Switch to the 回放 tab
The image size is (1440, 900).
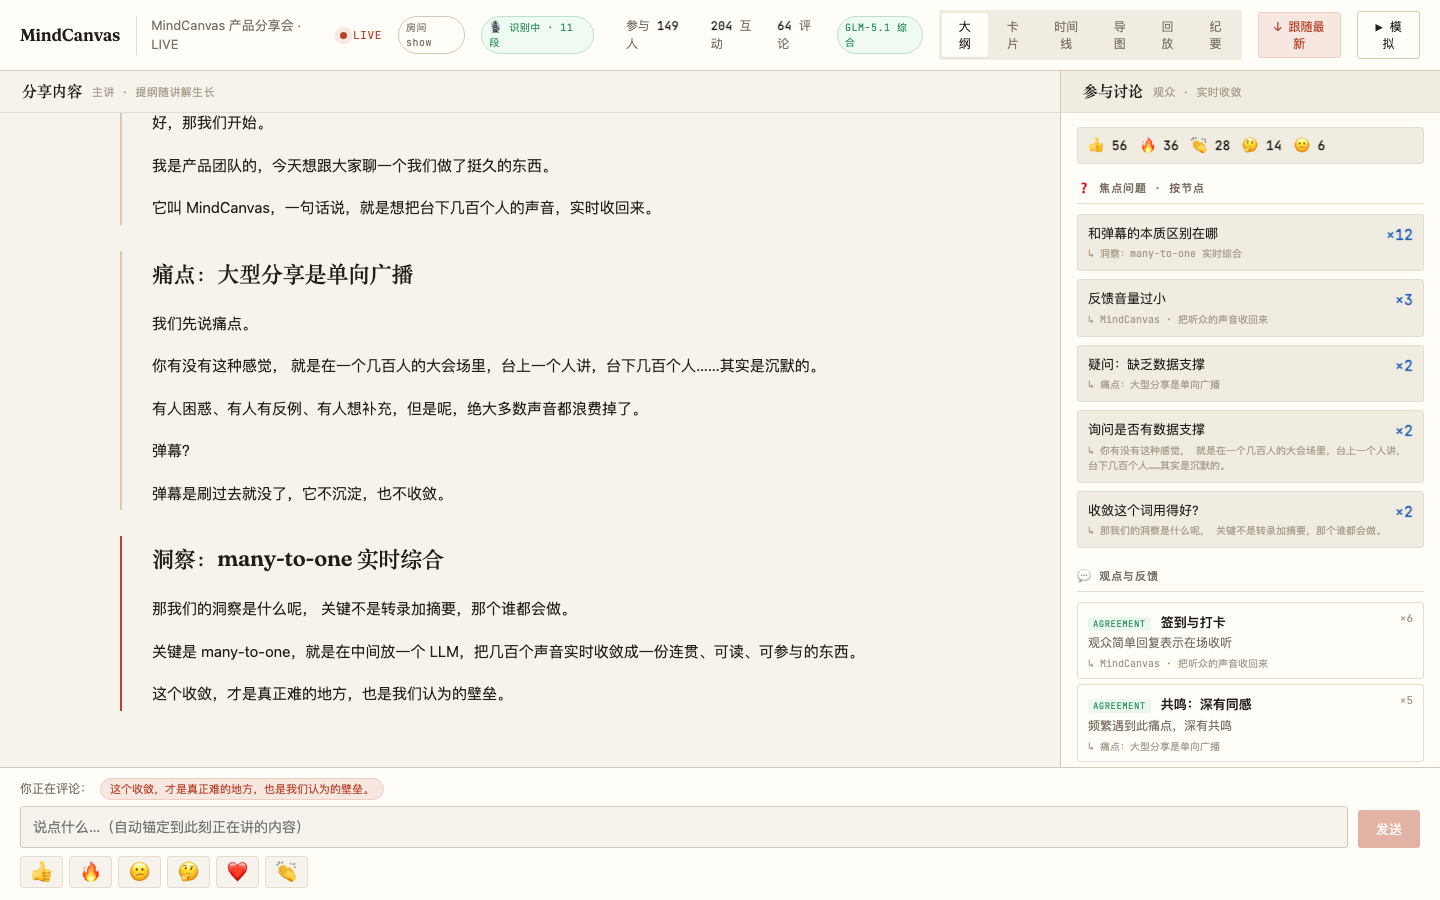pyautogui.click(x=1168, y=35)
